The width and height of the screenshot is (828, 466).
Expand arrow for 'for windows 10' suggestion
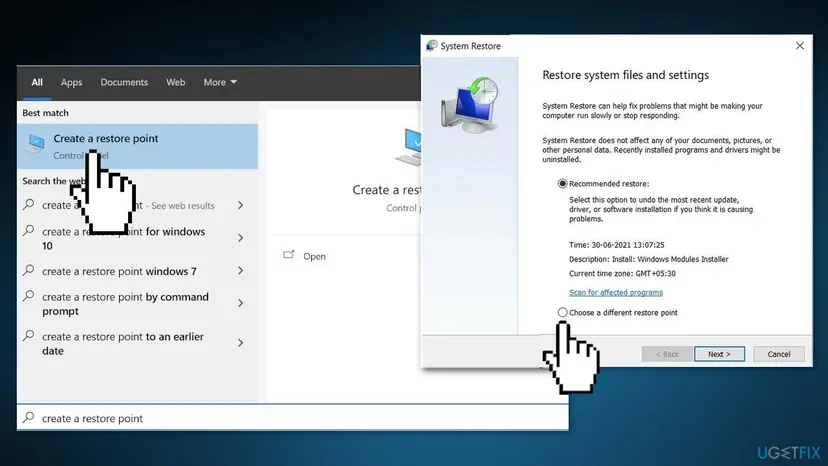tap(240, 238)
